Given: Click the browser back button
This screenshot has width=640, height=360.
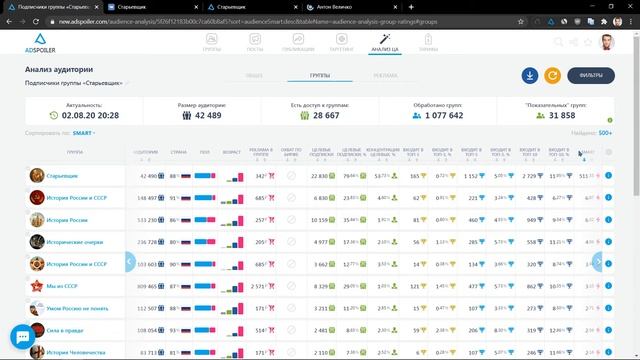Looking at the screenshot, I should 9,22.
